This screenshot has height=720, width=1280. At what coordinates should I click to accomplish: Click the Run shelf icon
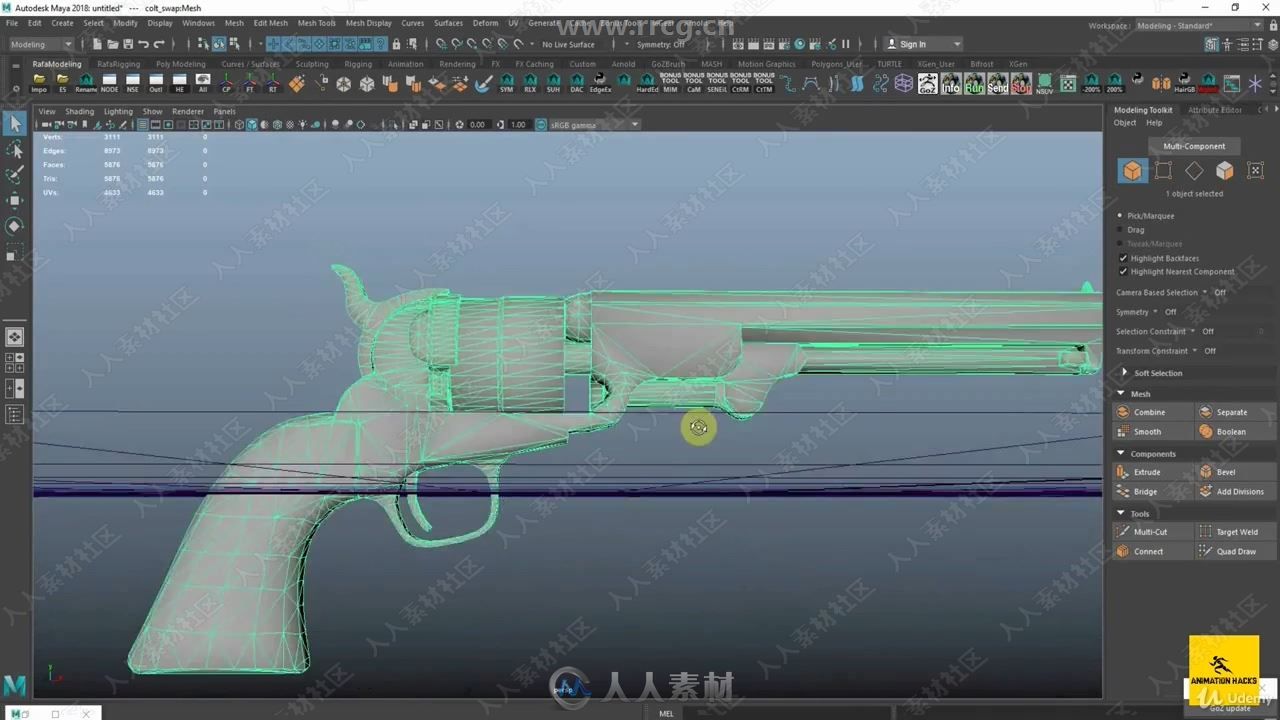click(x=974, y=84)
